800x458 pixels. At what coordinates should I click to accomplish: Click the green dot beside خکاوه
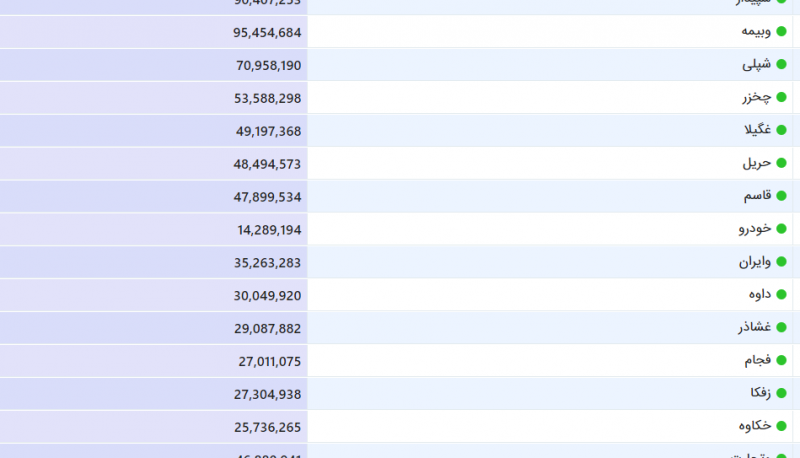[x=782, y=425]
